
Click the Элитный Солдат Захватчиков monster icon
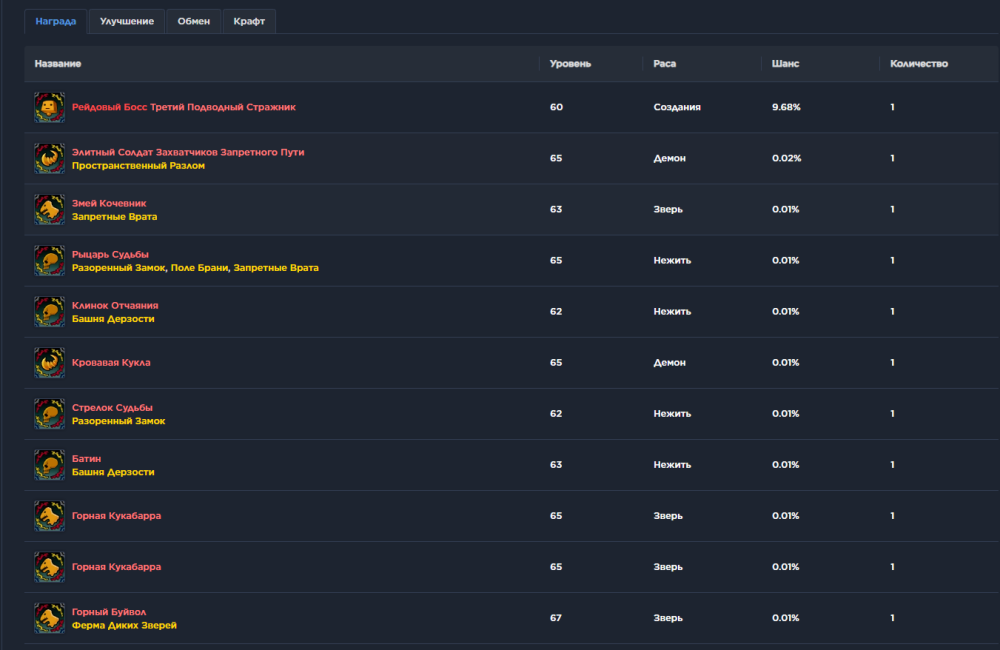pyautogui.click(x=49, y=158)
